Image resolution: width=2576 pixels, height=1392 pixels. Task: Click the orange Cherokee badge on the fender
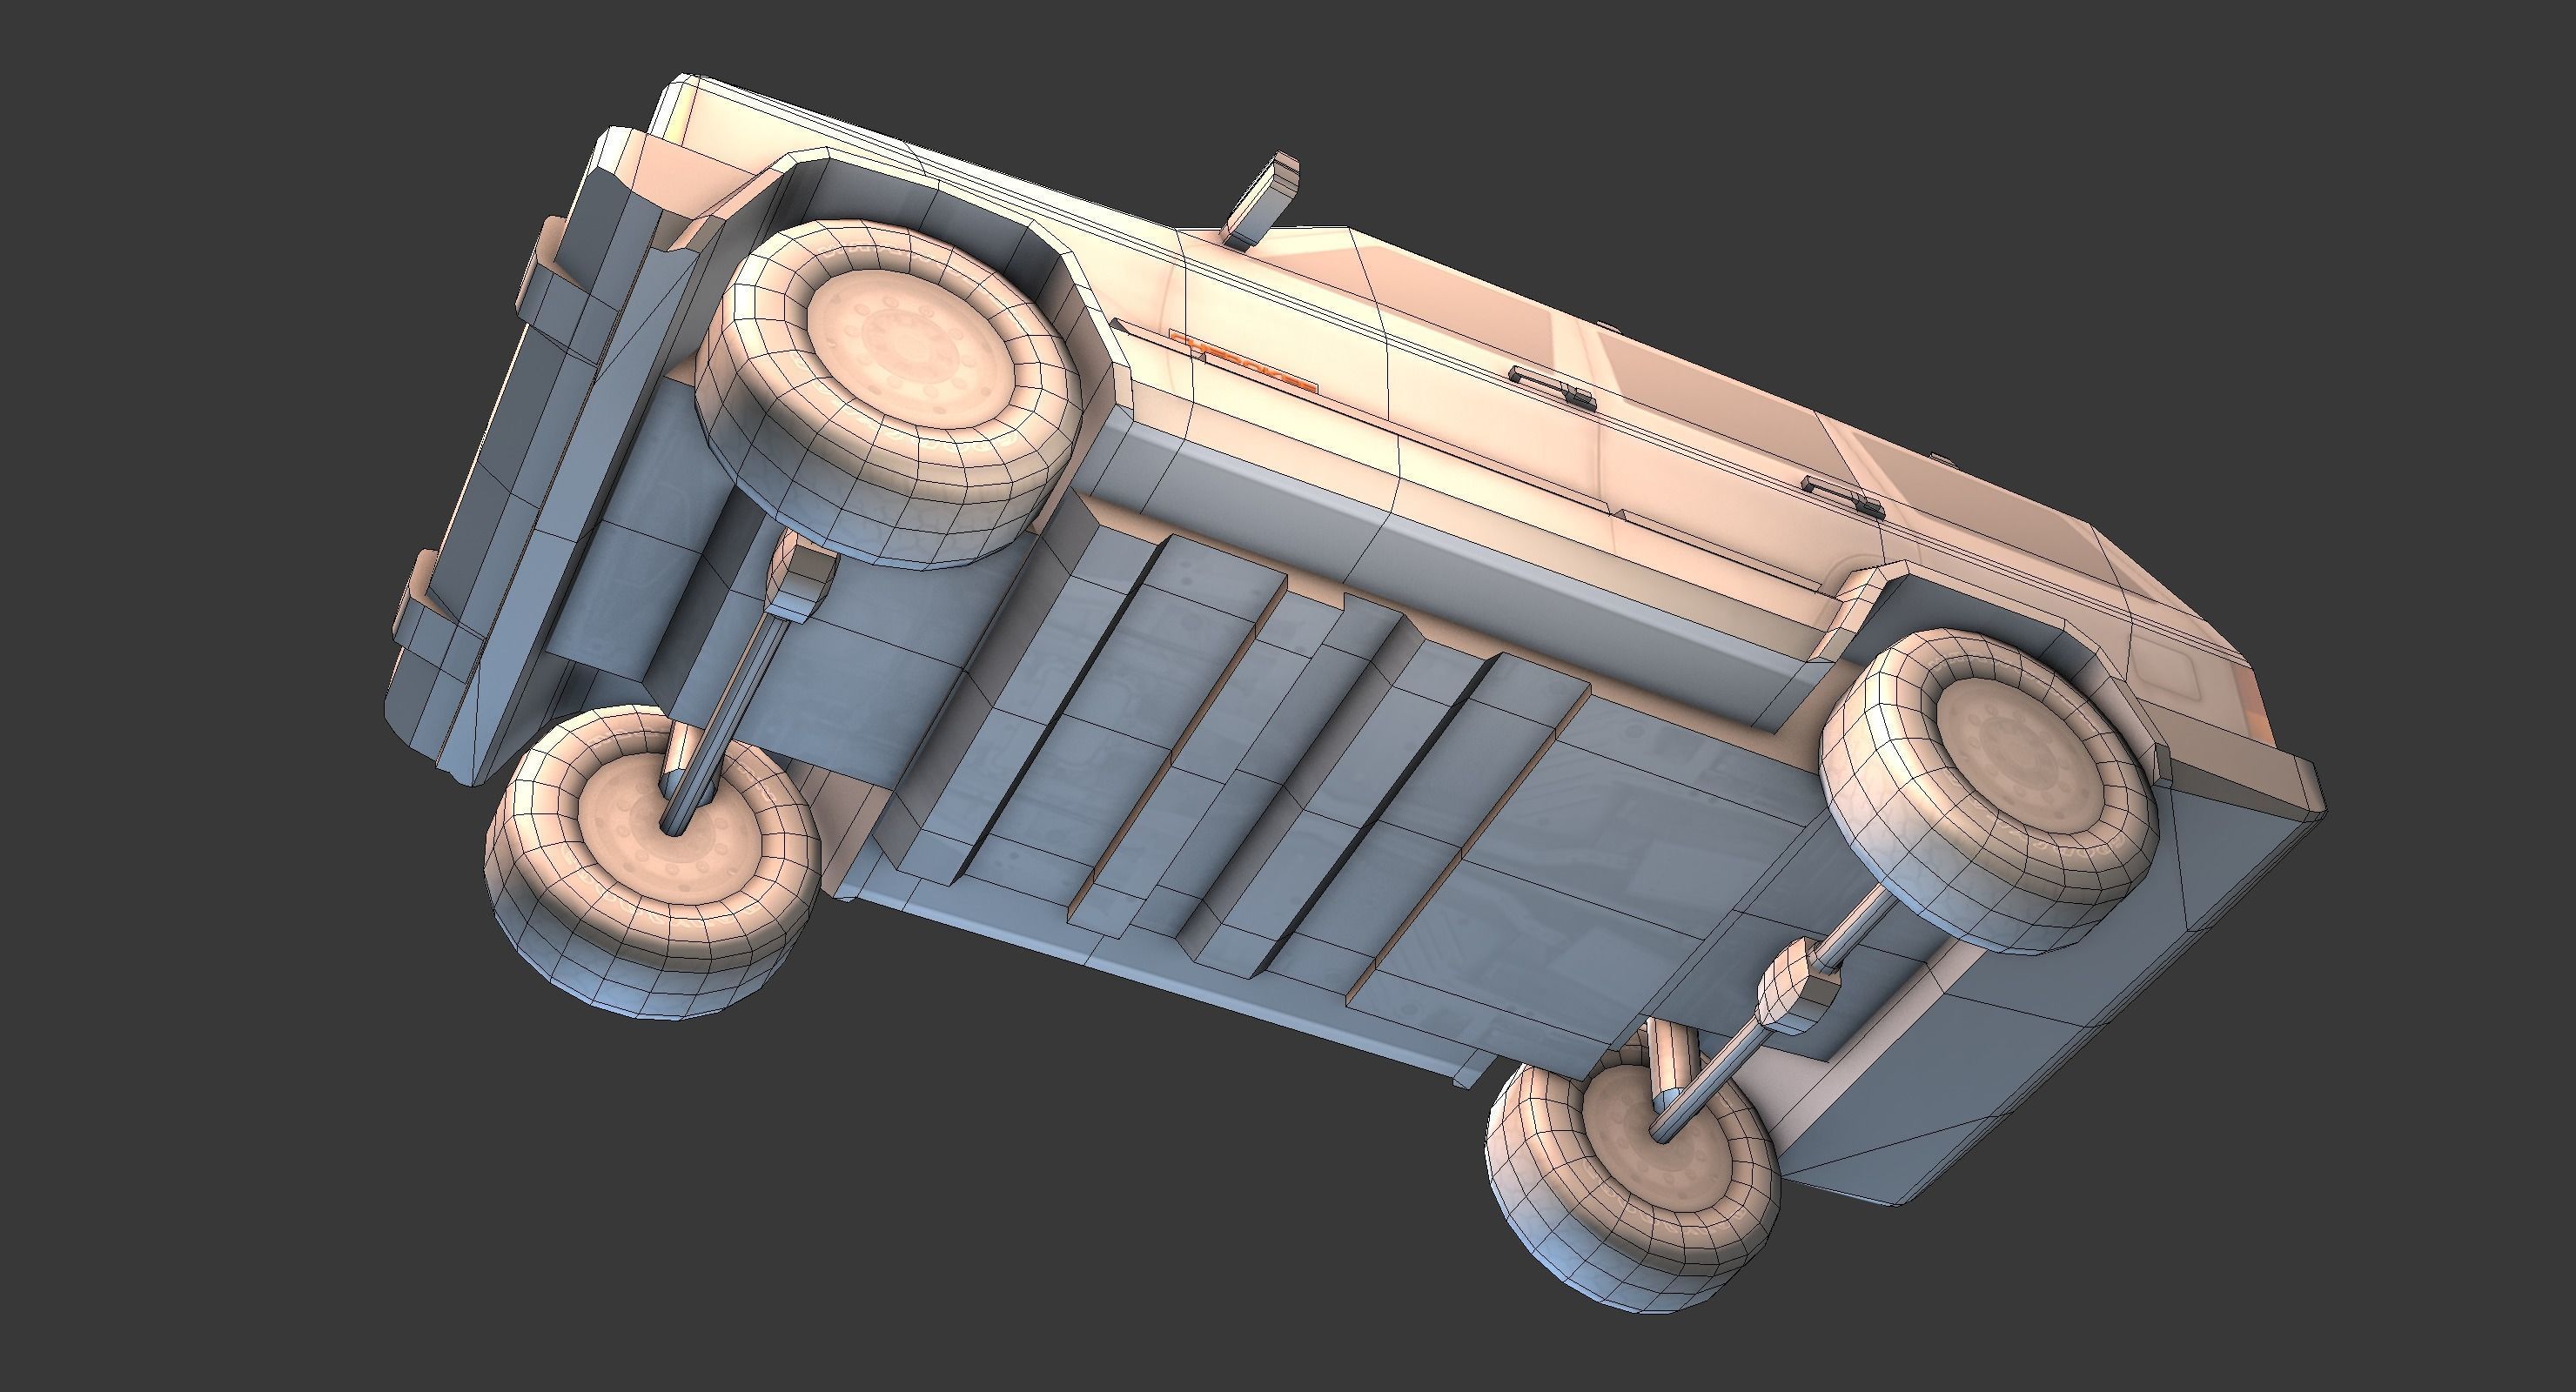coord(1242,361)
